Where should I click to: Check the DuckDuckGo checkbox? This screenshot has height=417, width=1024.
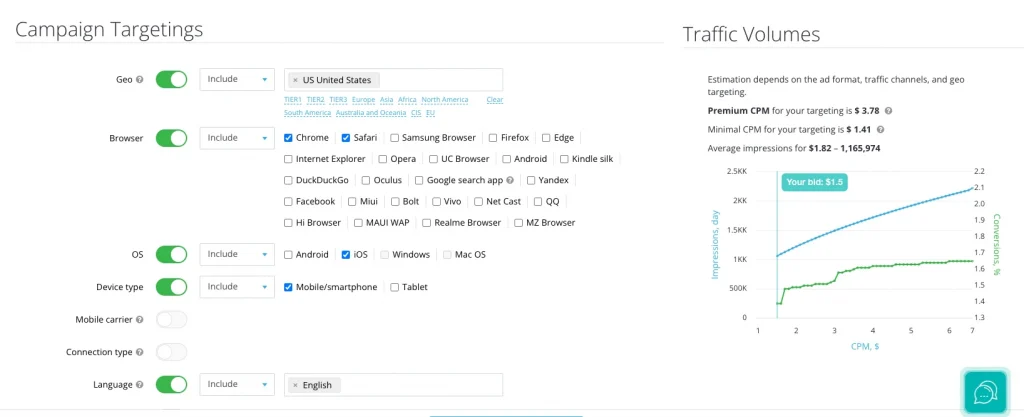pyautogui.click(x=288, y=180)
